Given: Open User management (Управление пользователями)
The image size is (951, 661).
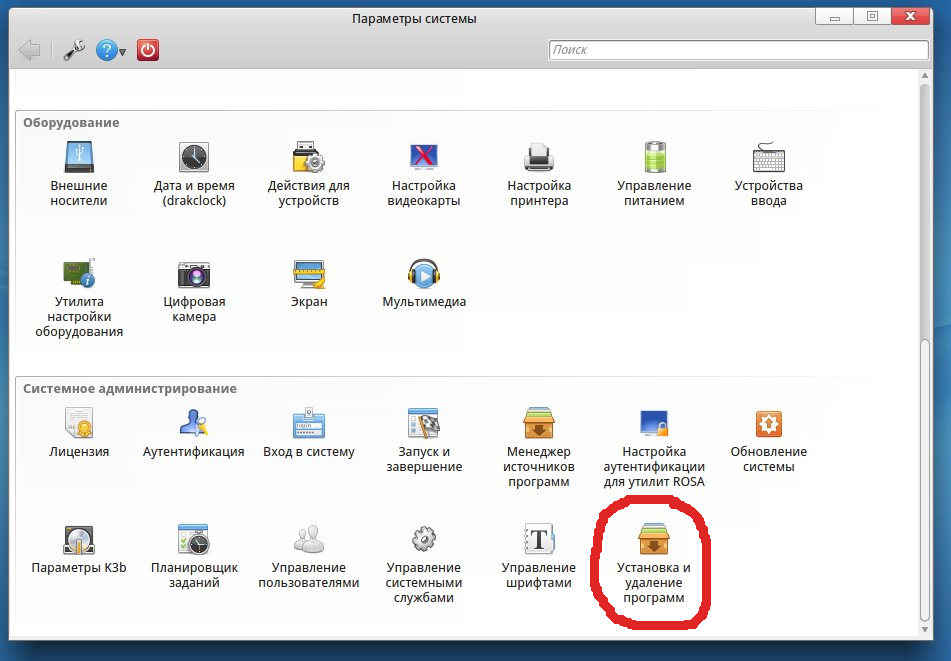Looking at the screenshot, I should pos(309,556).
